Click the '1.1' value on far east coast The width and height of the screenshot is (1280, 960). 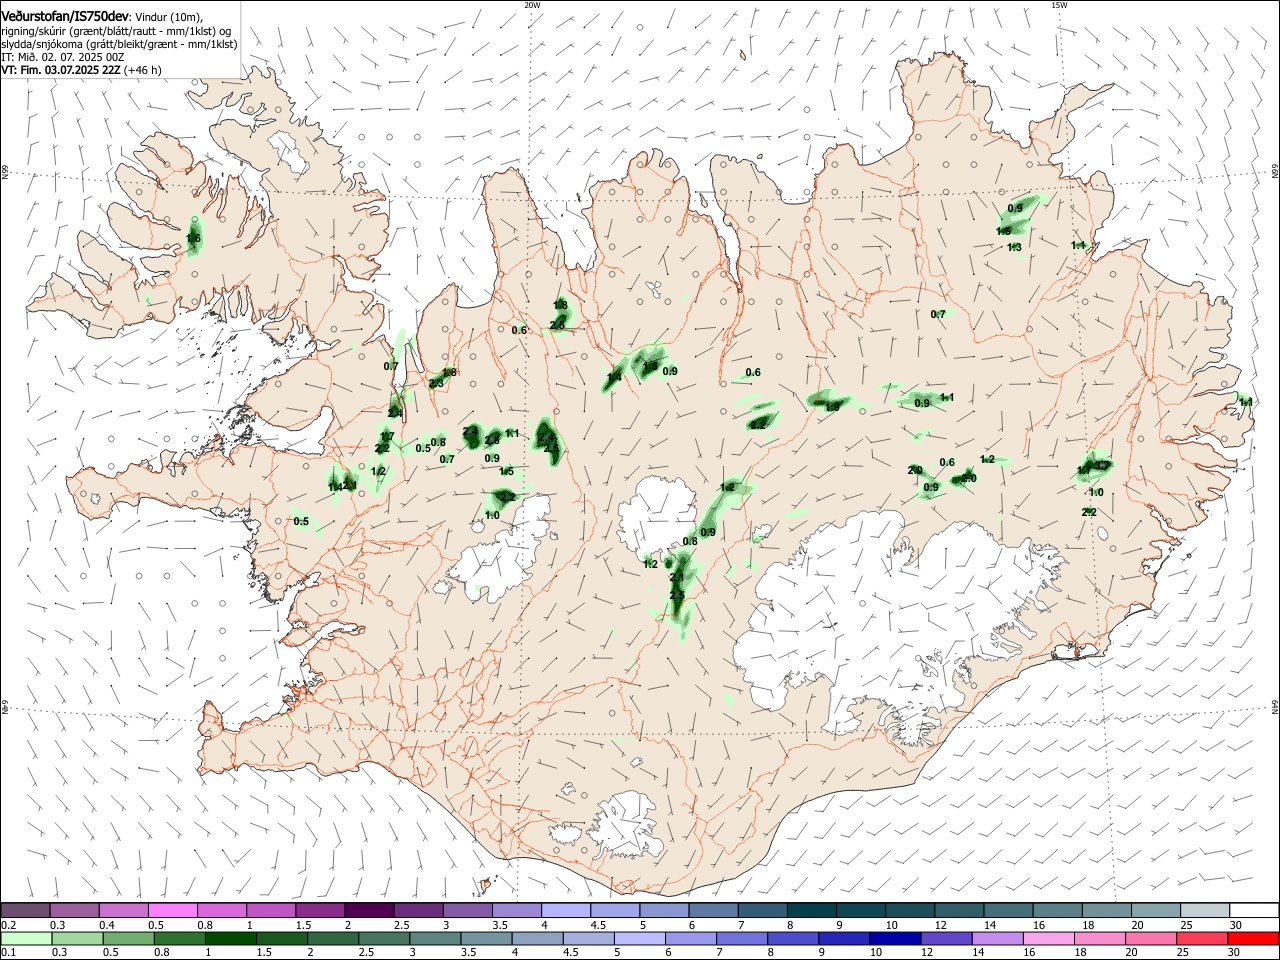click(x=1246, y=402)
